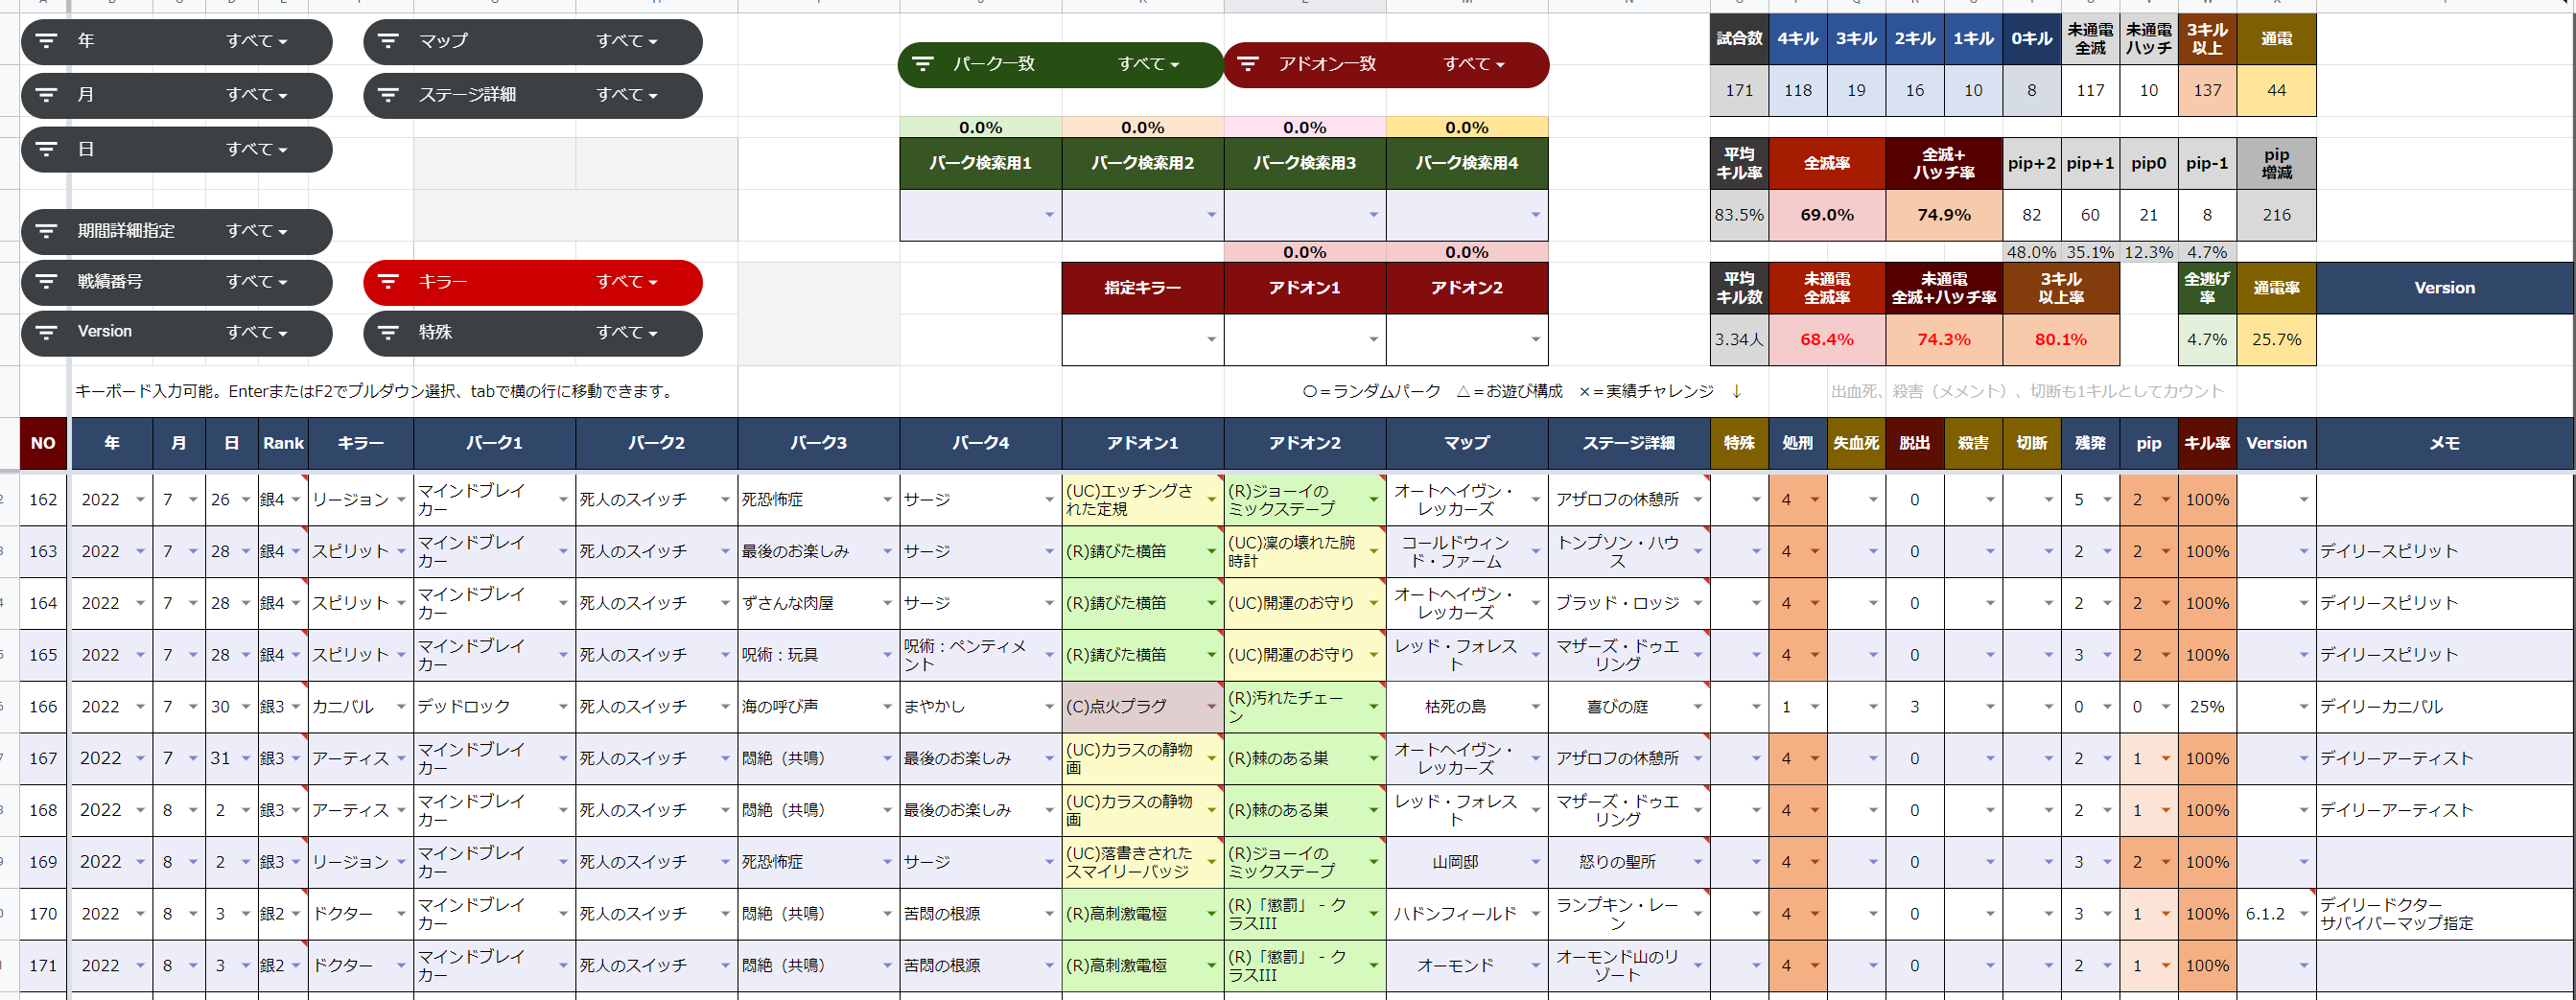Click the メモ column header
This screenshot has width=2576, height=1000.
pos(2445,443)
